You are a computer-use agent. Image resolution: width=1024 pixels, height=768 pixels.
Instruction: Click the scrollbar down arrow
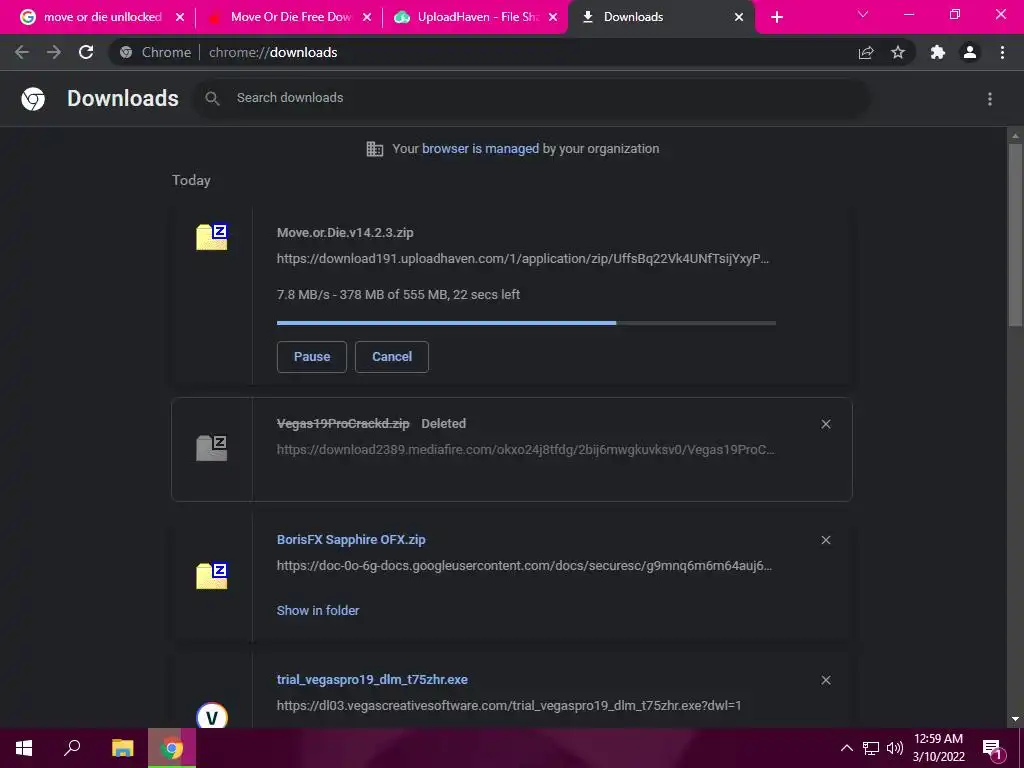[x=1015, y=720]
